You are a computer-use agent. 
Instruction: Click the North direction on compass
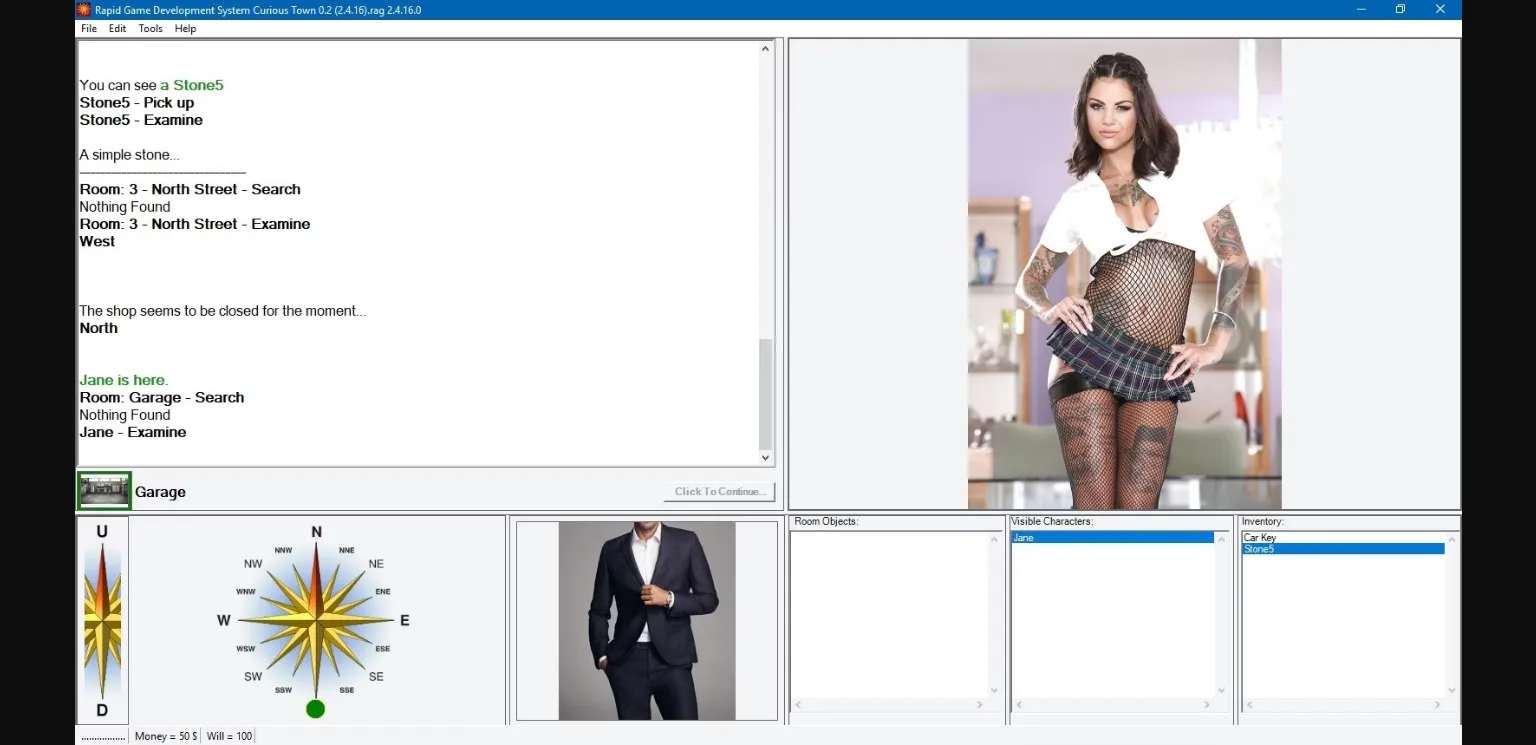point(316,533)
